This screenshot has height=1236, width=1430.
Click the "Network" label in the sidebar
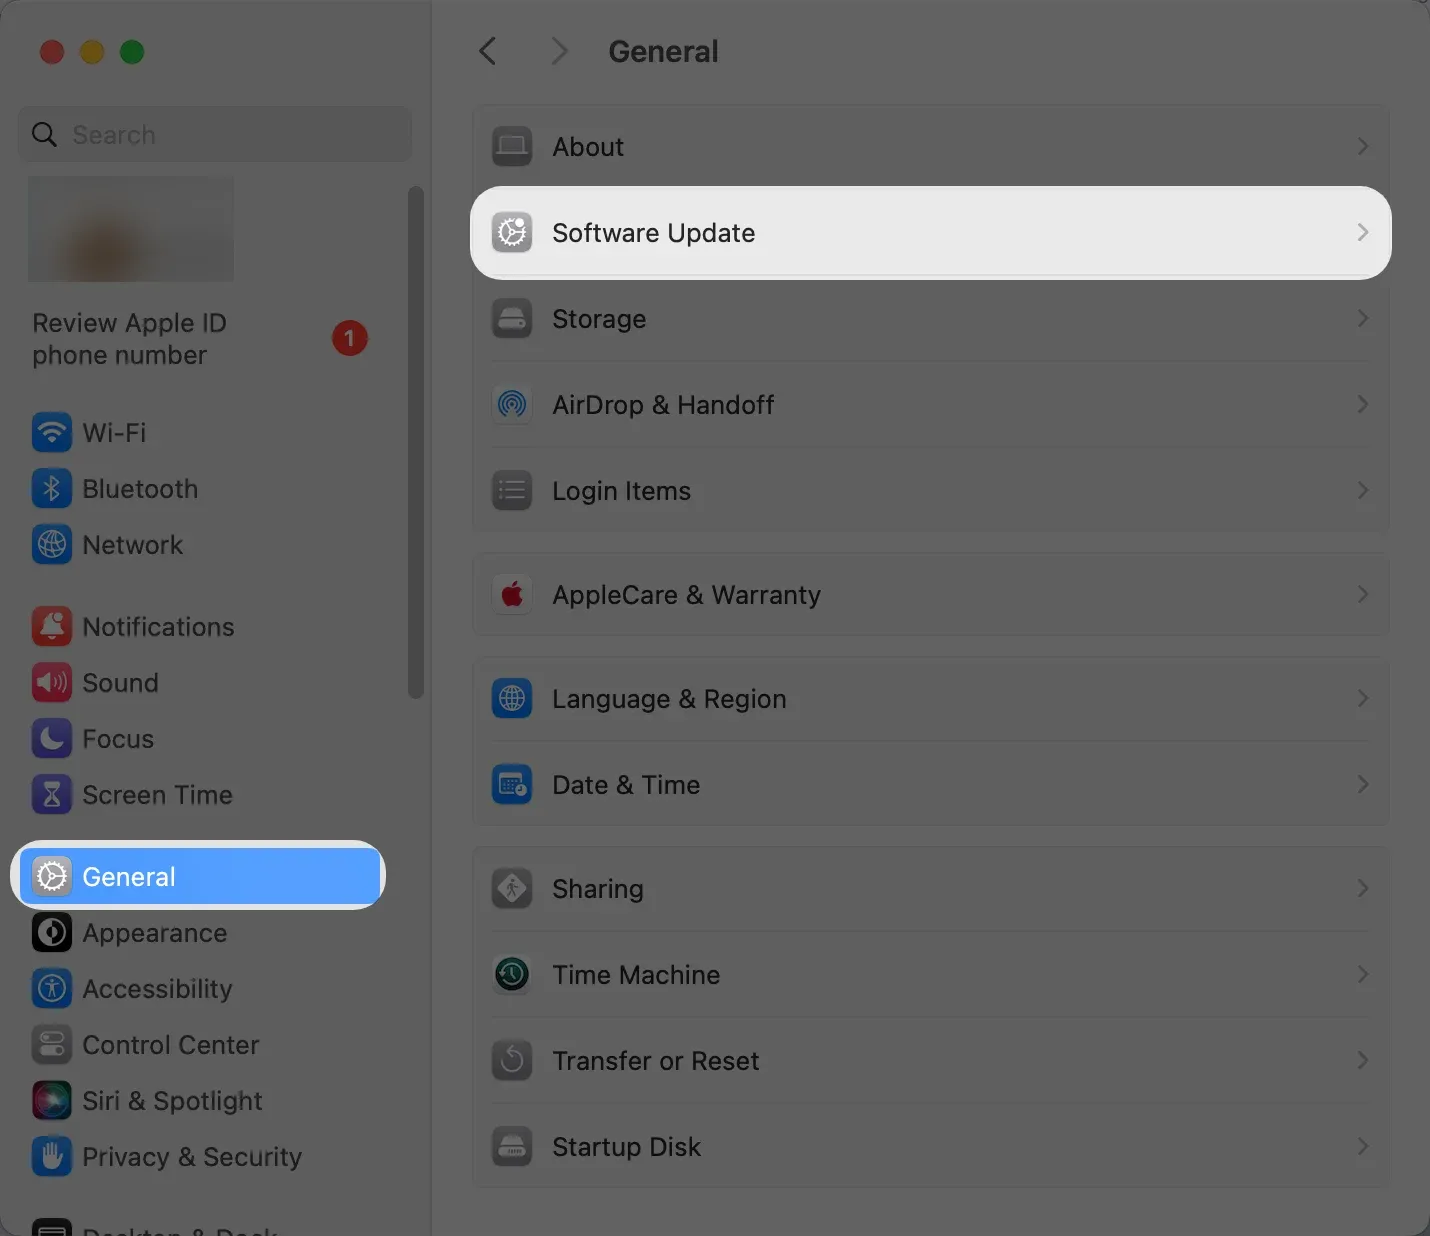click(133, 545)
